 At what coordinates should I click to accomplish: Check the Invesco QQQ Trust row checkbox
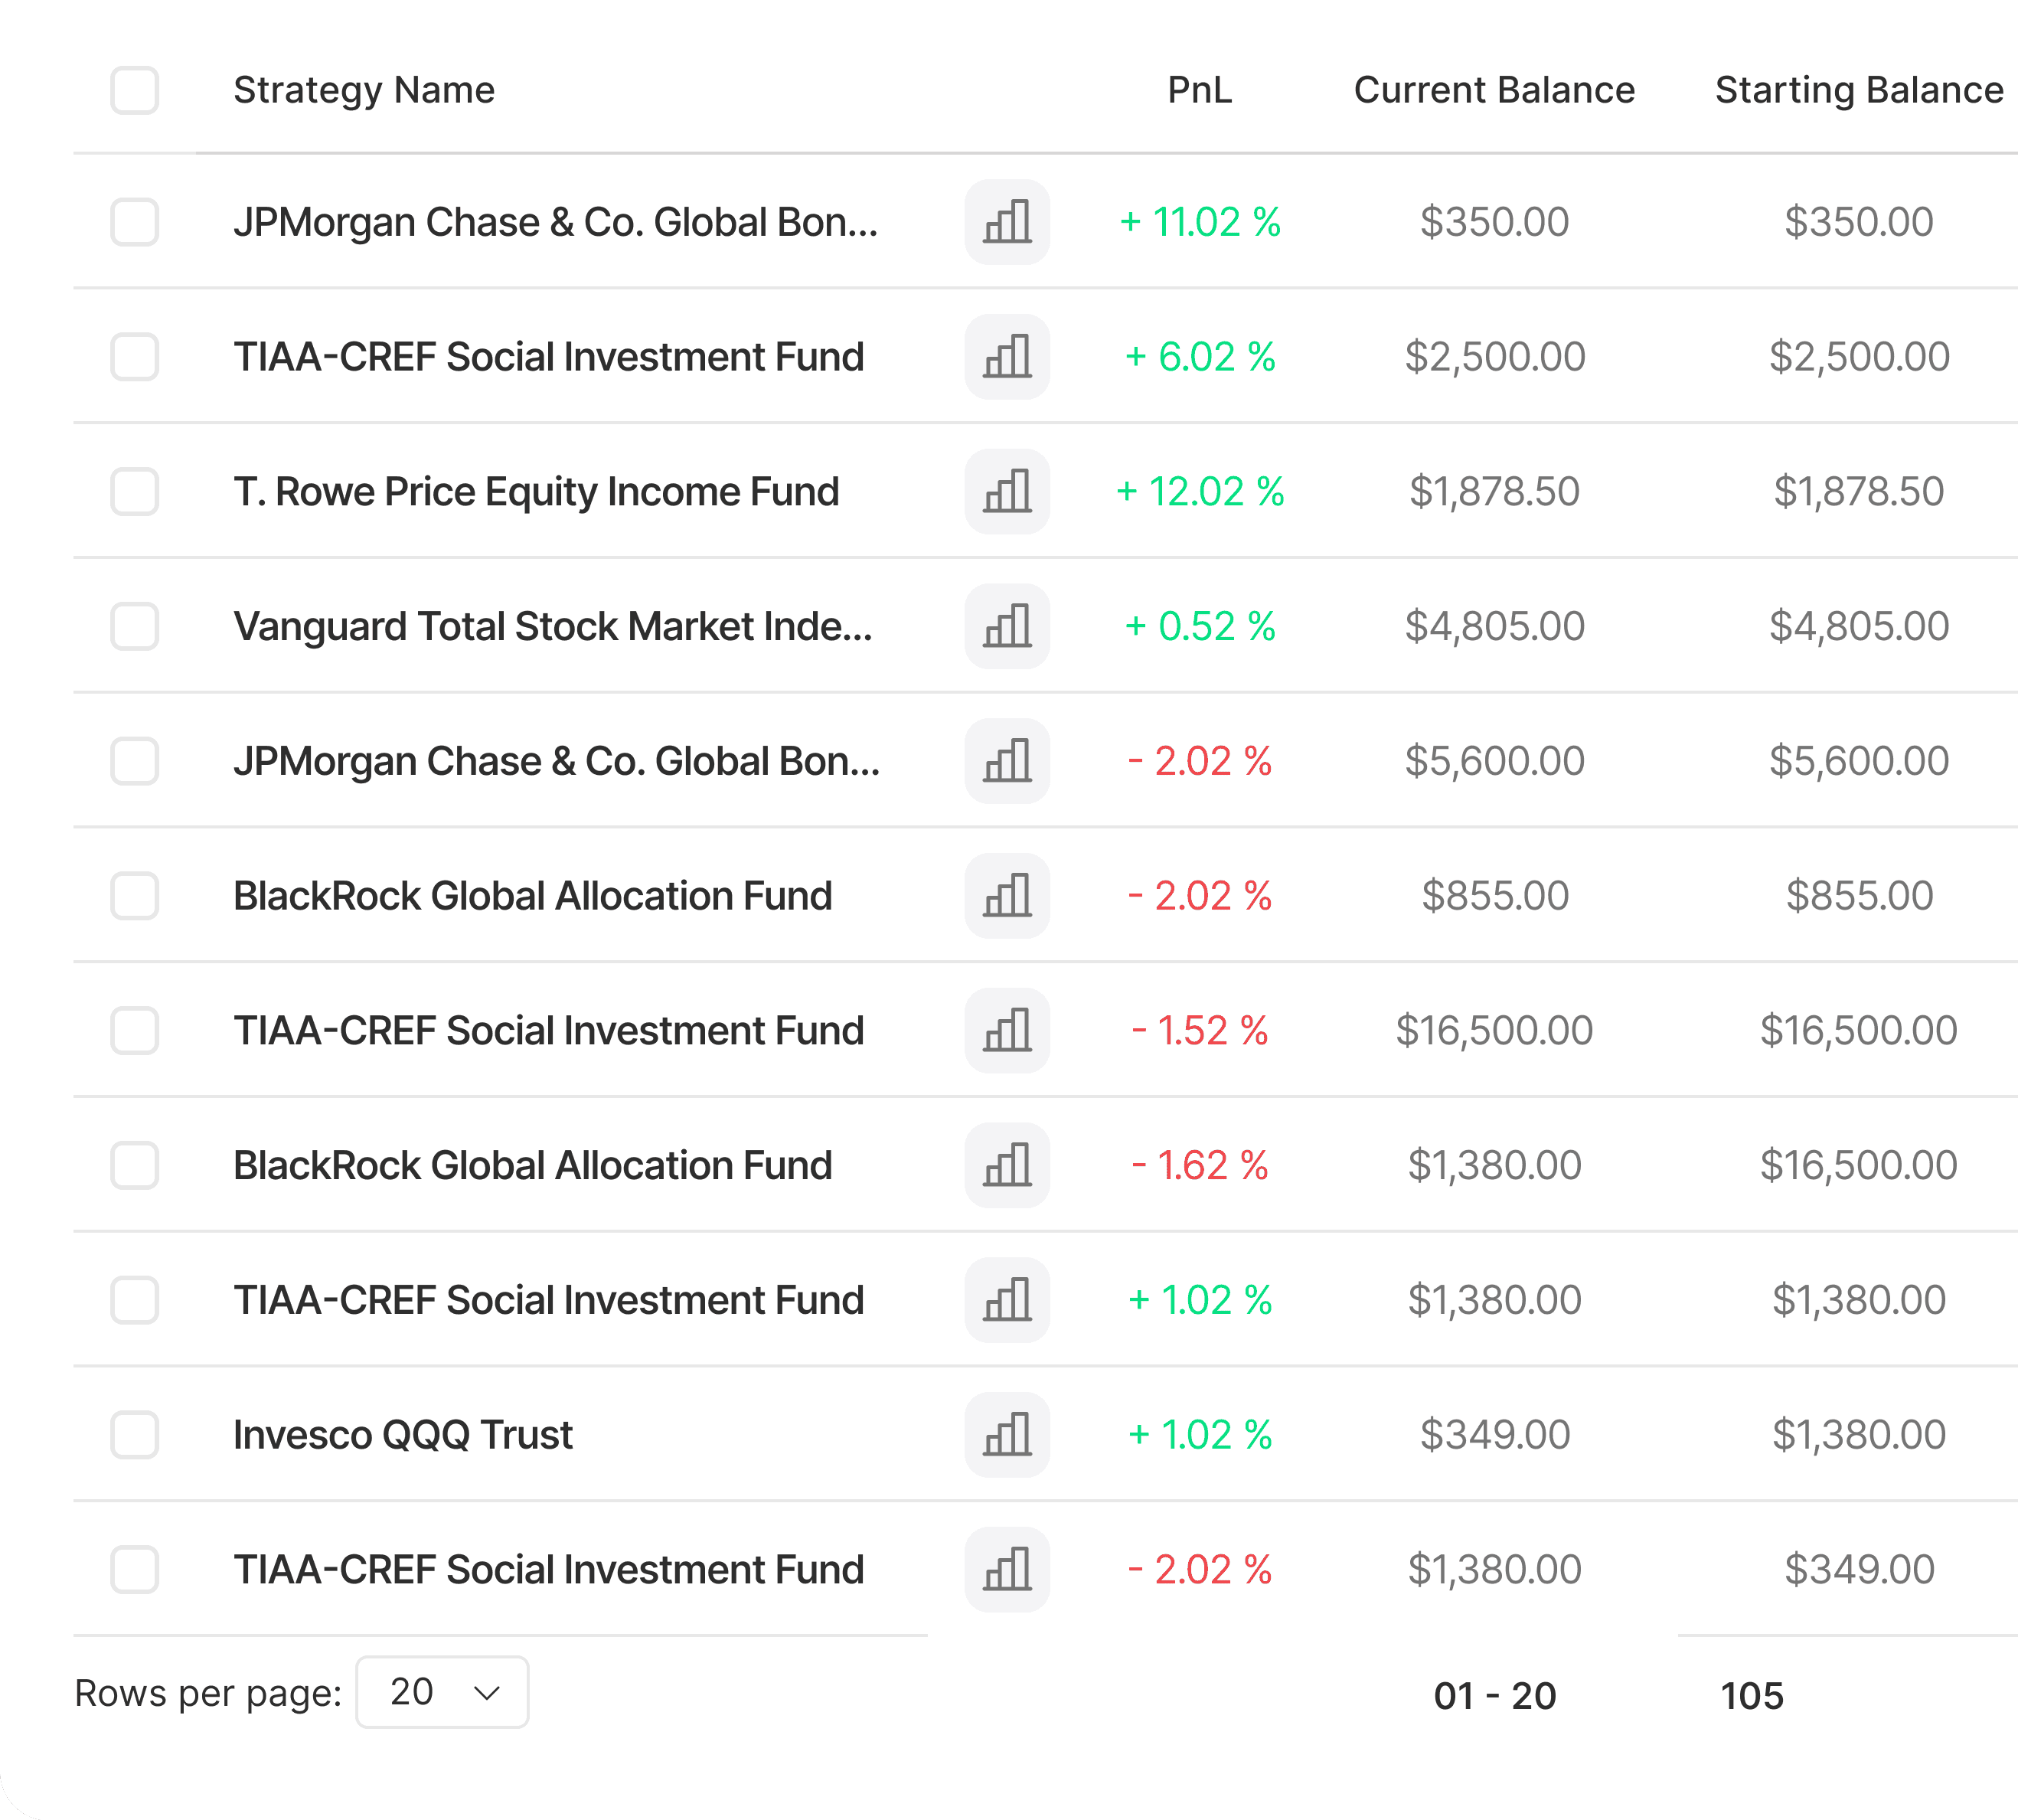pyautogui.click(x=134, y=1435)
